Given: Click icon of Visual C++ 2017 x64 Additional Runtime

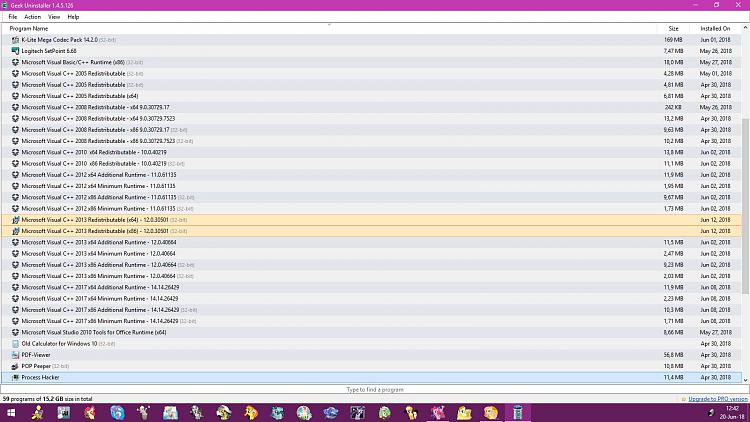Looking at the screenshot, I should click(15, 287).
